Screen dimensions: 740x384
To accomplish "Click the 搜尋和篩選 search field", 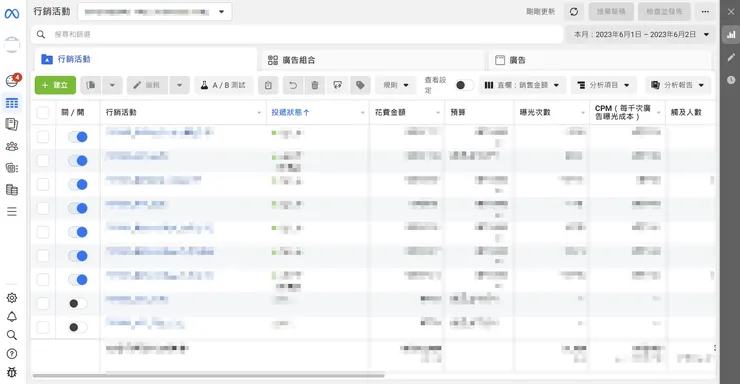I will tap(297, 34).
